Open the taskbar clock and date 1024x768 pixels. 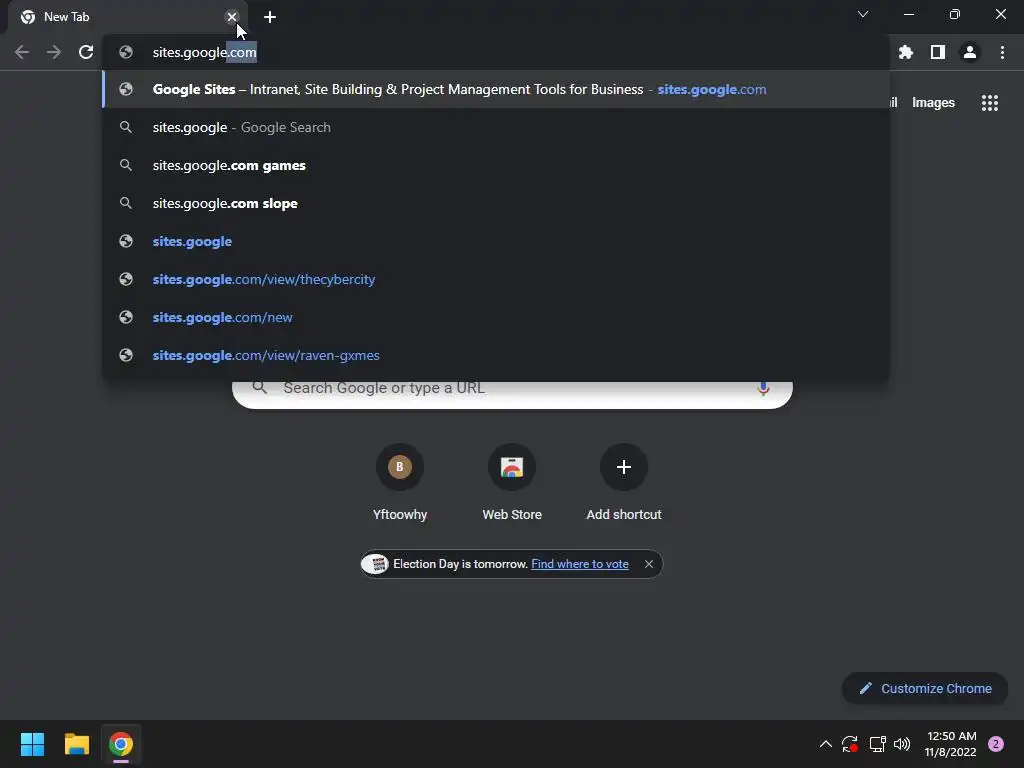pos(951,744)
